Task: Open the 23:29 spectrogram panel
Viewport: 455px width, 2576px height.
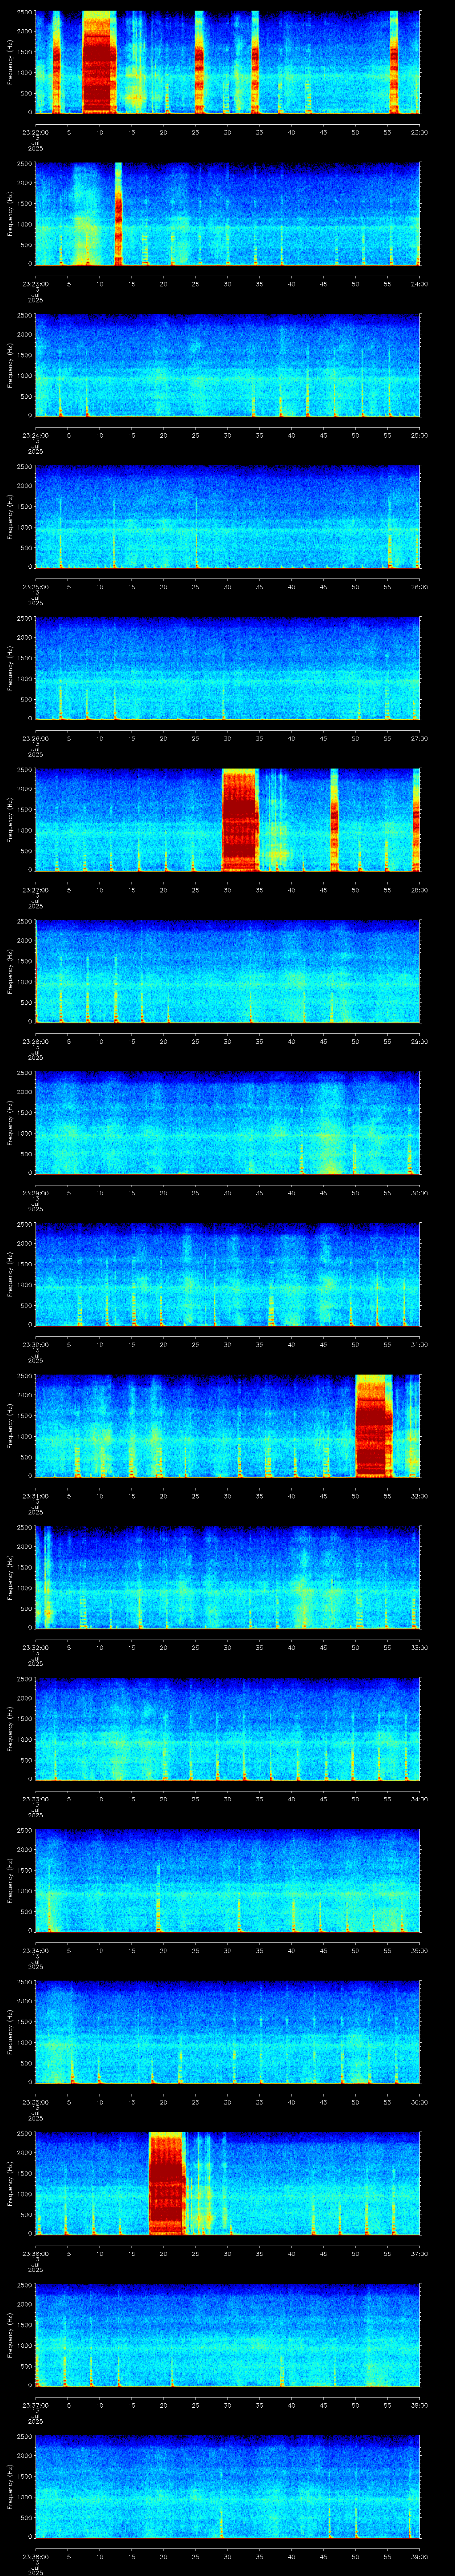Action: tap(227, 1122)
